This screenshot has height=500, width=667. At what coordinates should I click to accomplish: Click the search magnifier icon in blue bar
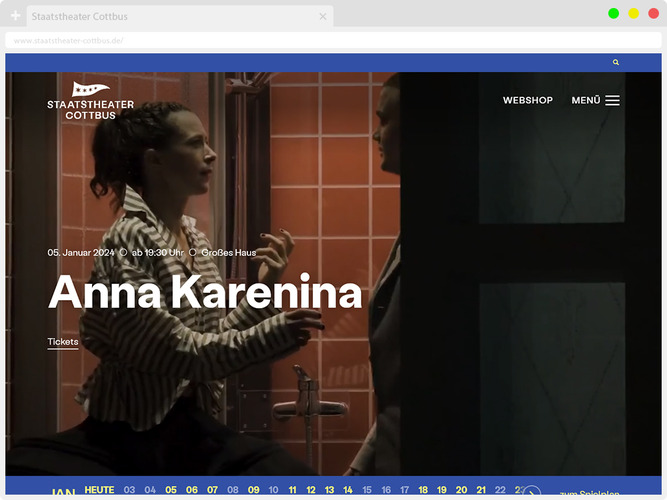[x=616, y=62]
